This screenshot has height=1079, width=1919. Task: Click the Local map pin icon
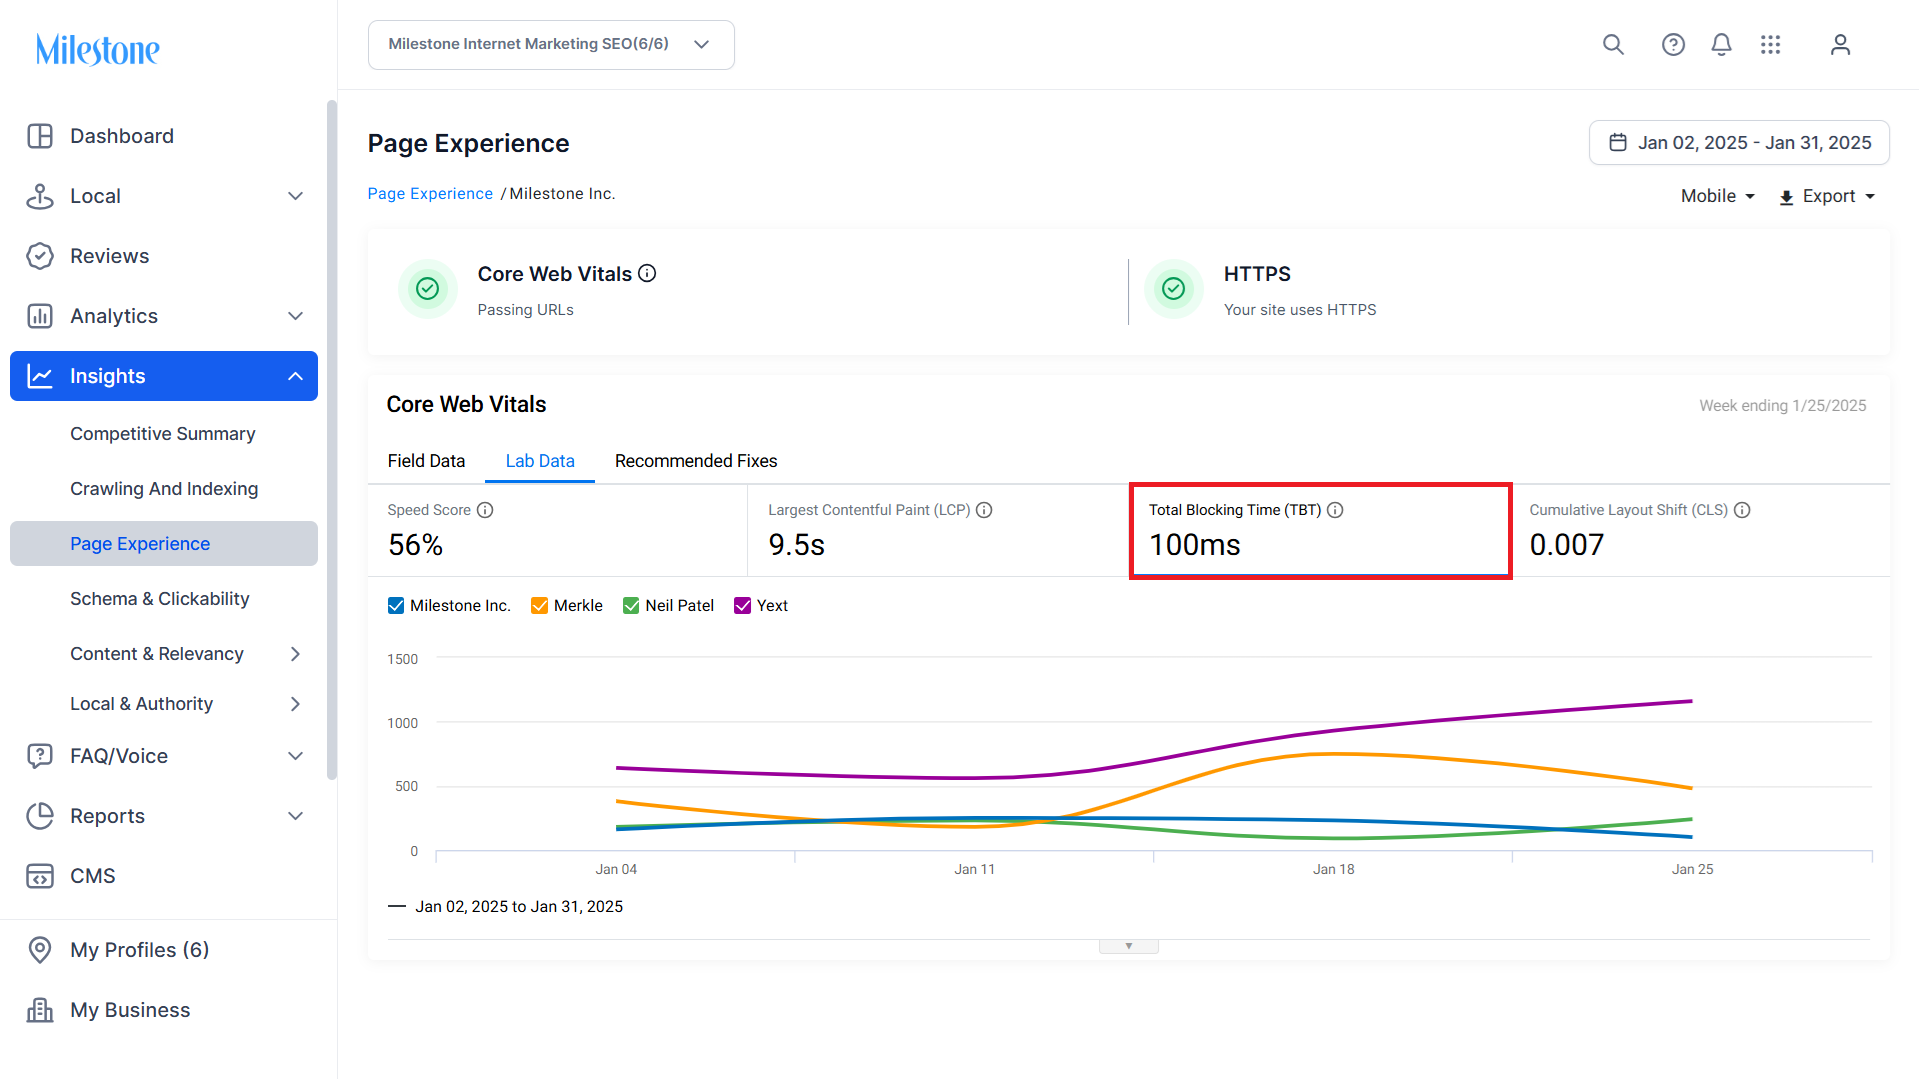(40, 196)
